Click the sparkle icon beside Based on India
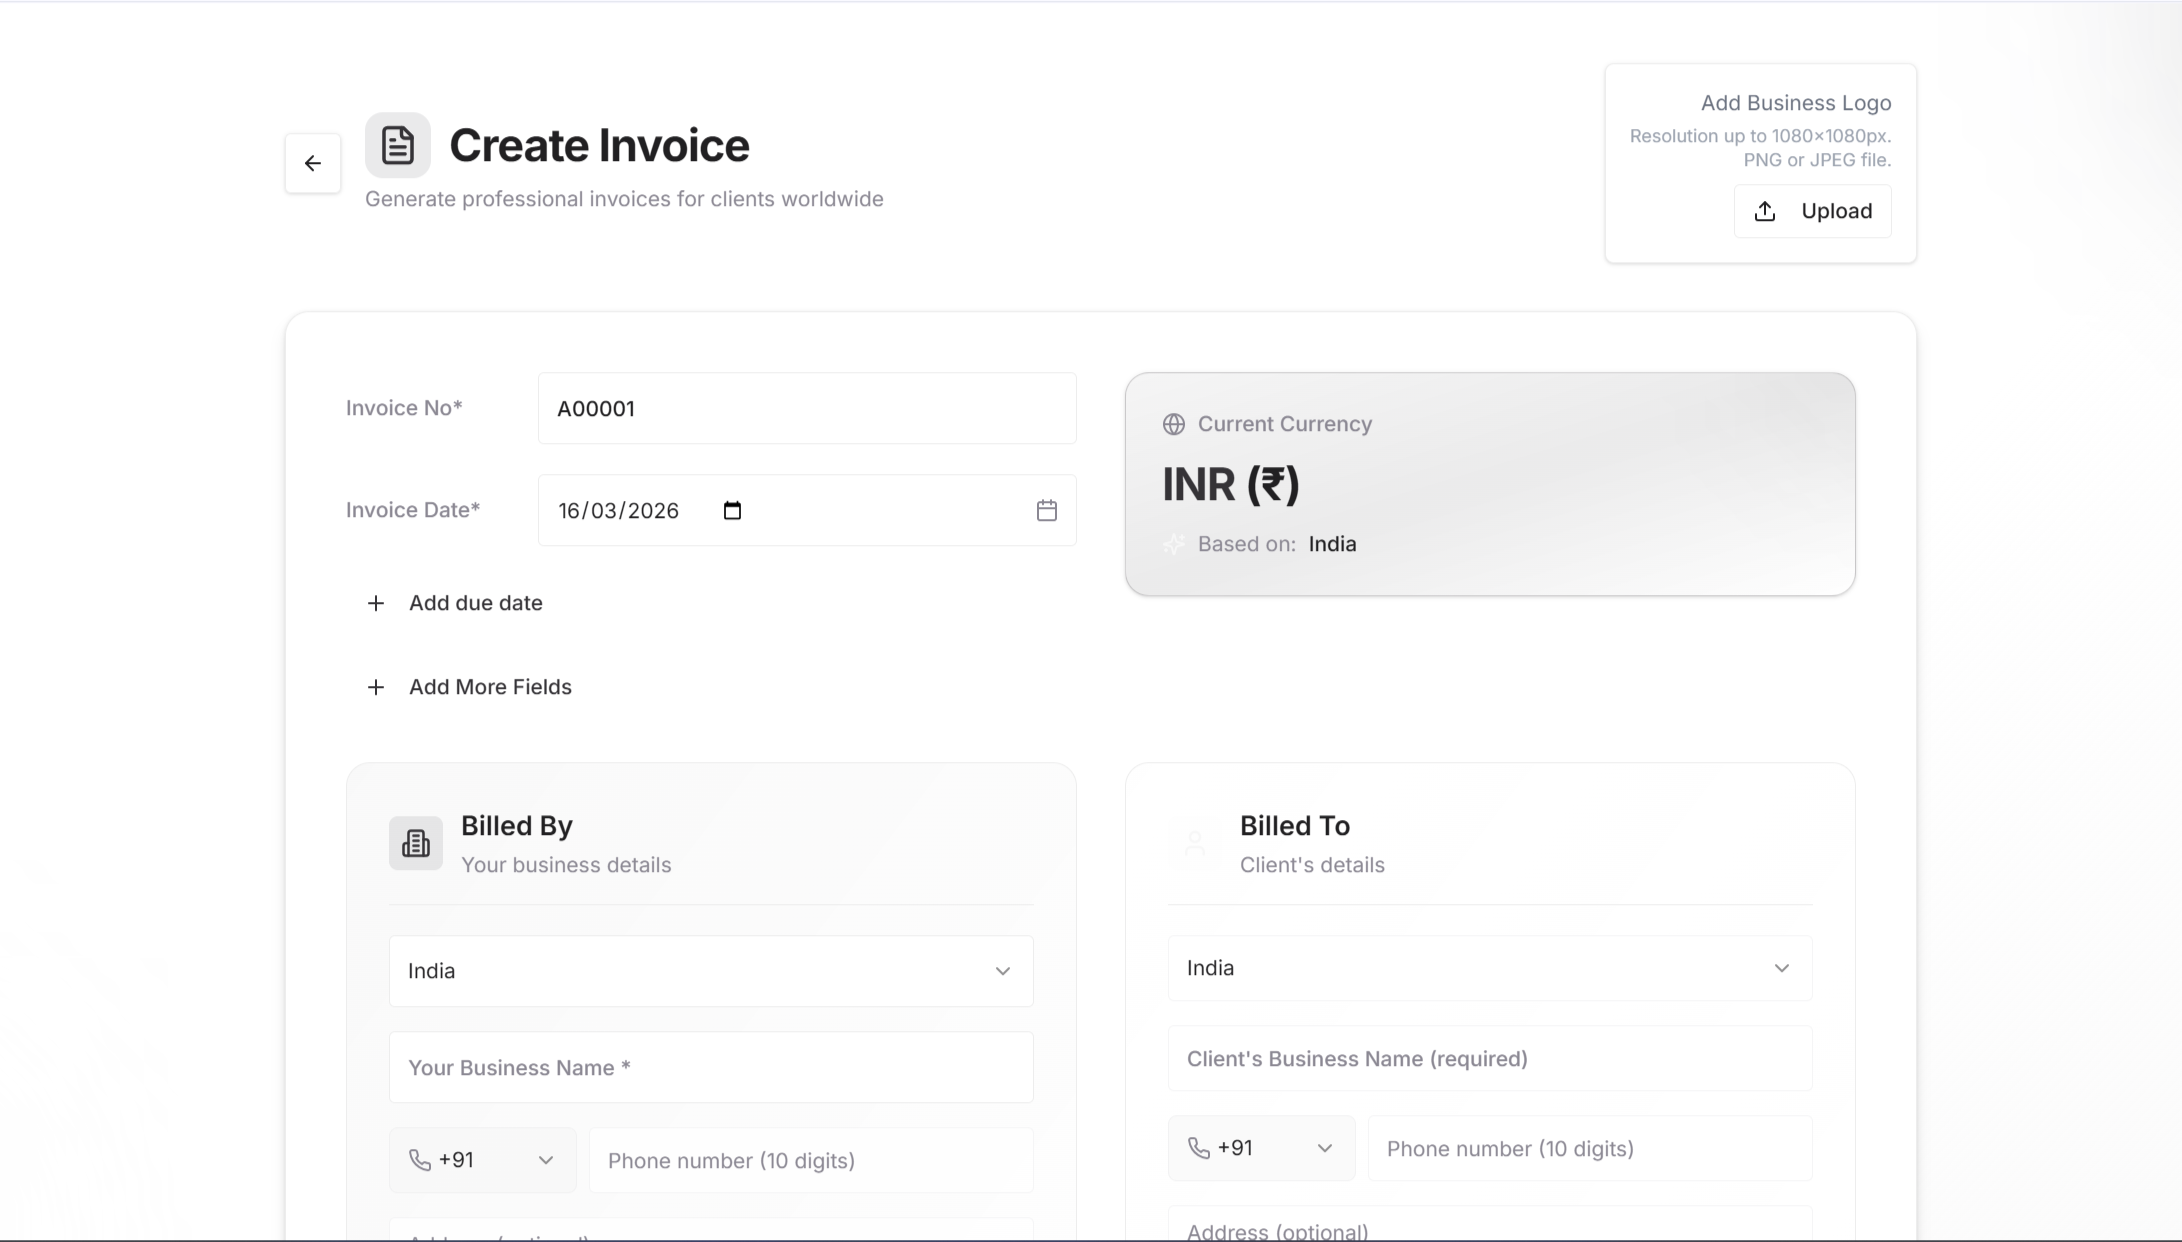 [1174, 544]
